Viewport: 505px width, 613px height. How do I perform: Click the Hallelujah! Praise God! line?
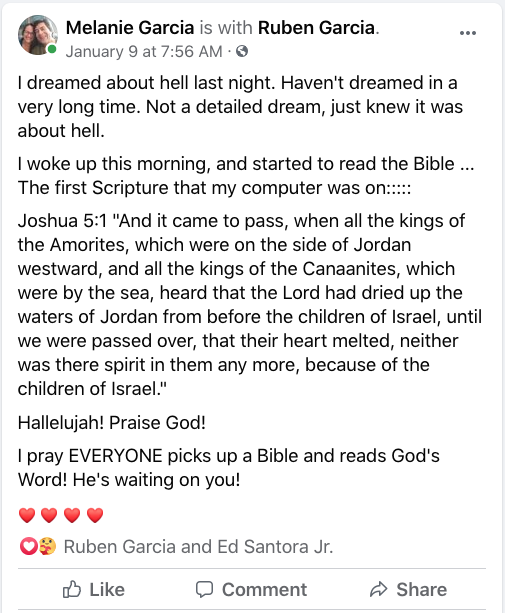112,423
